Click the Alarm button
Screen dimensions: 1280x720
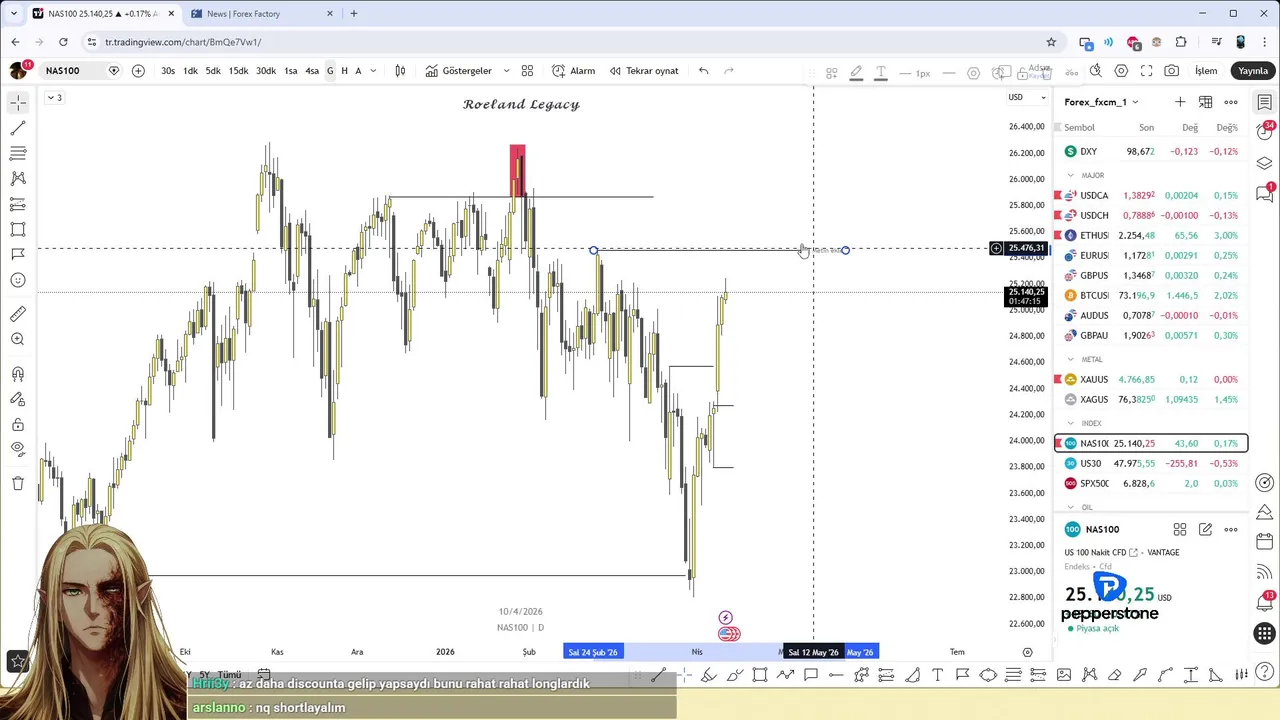point(573,71)
